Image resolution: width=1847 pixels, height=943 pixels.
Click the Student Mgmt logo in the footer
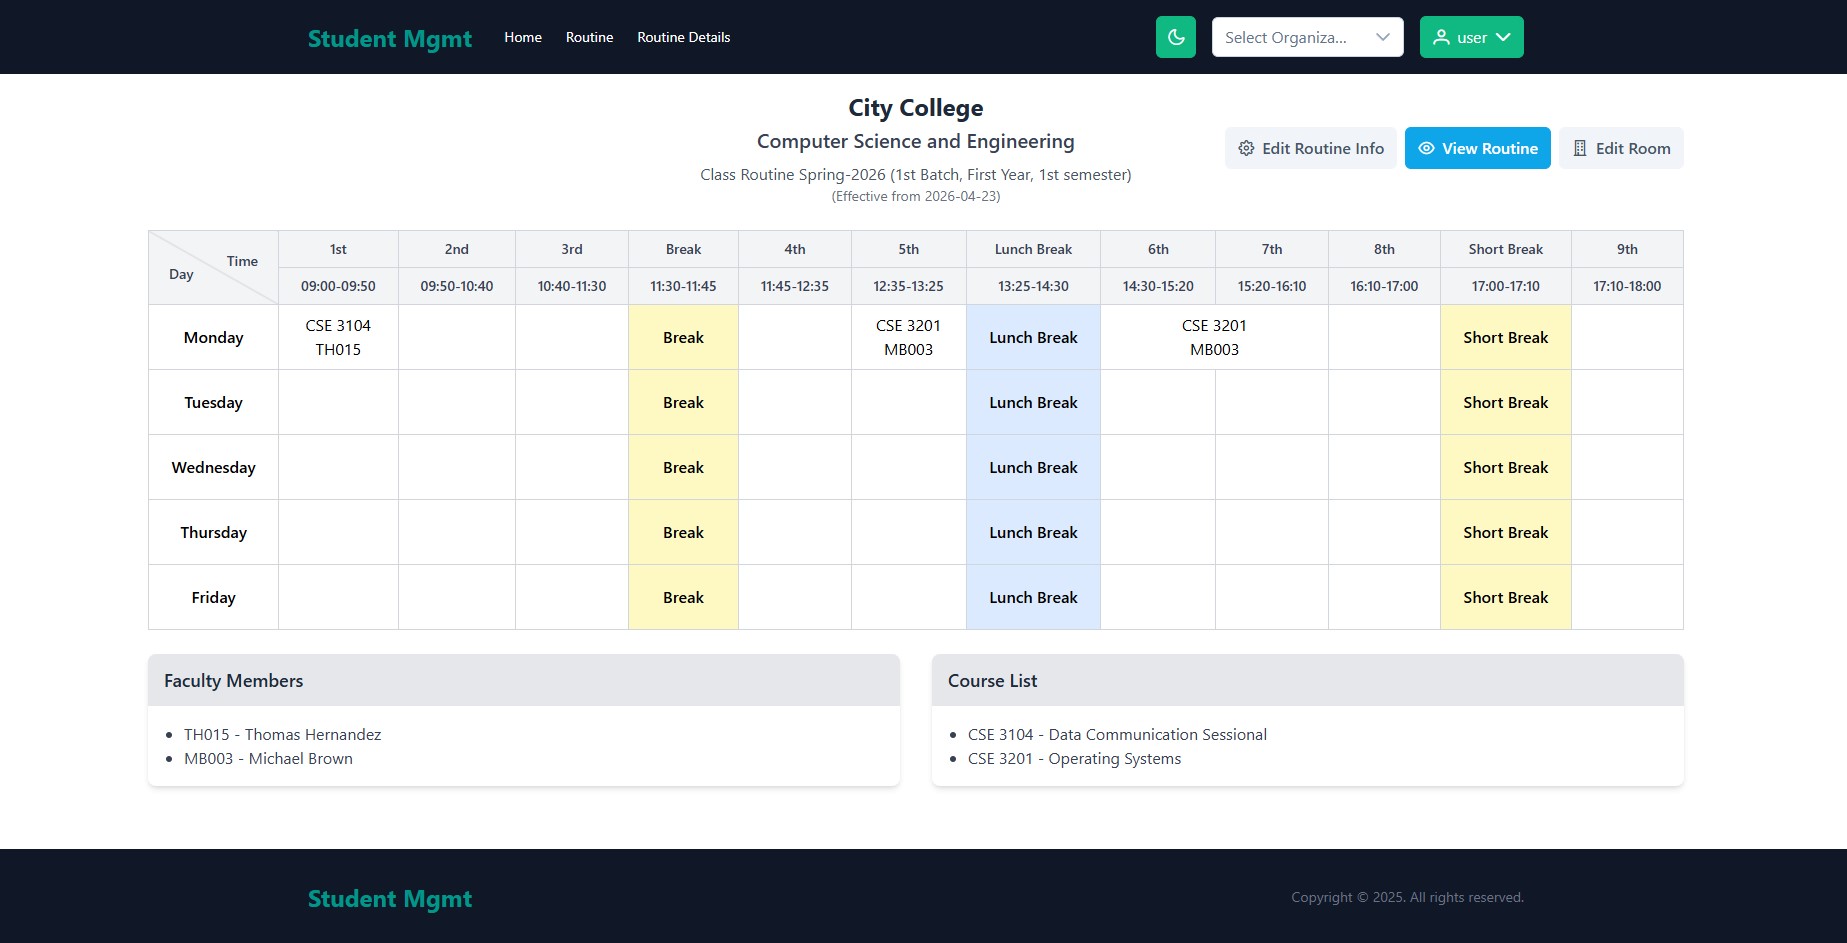390,898
